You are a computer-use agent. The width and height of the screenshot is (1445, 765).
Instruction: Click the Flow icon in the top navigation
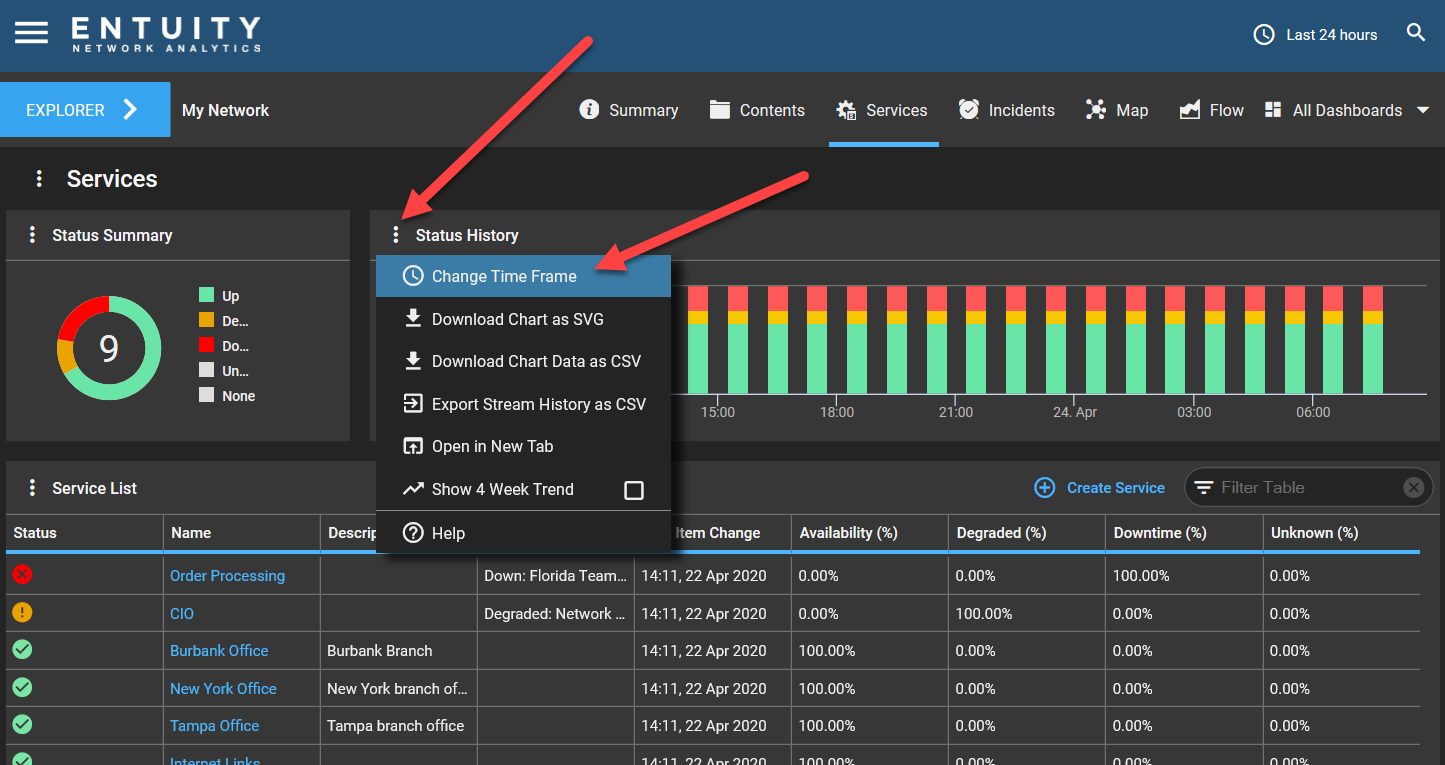point(1190,109)
